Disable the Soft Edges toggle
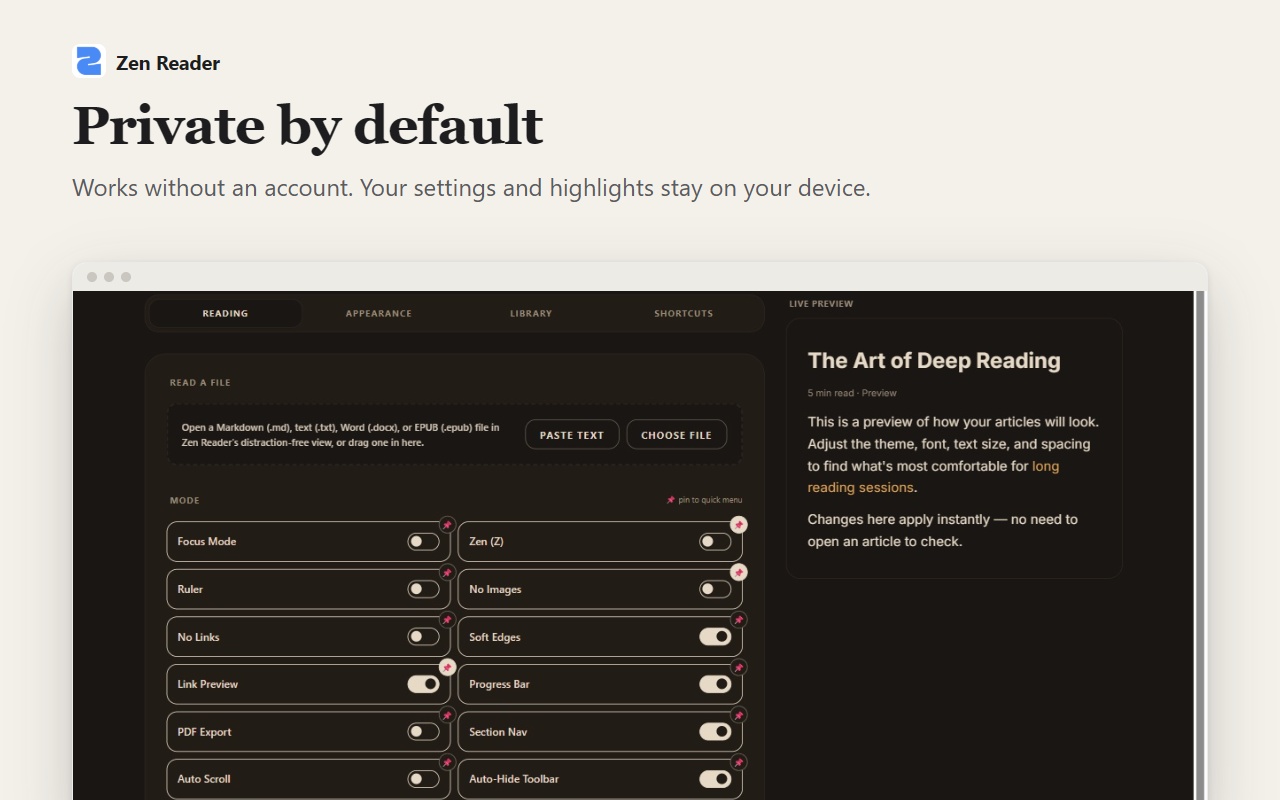The width and height of the screenshot is (1280, 800). 715,637
